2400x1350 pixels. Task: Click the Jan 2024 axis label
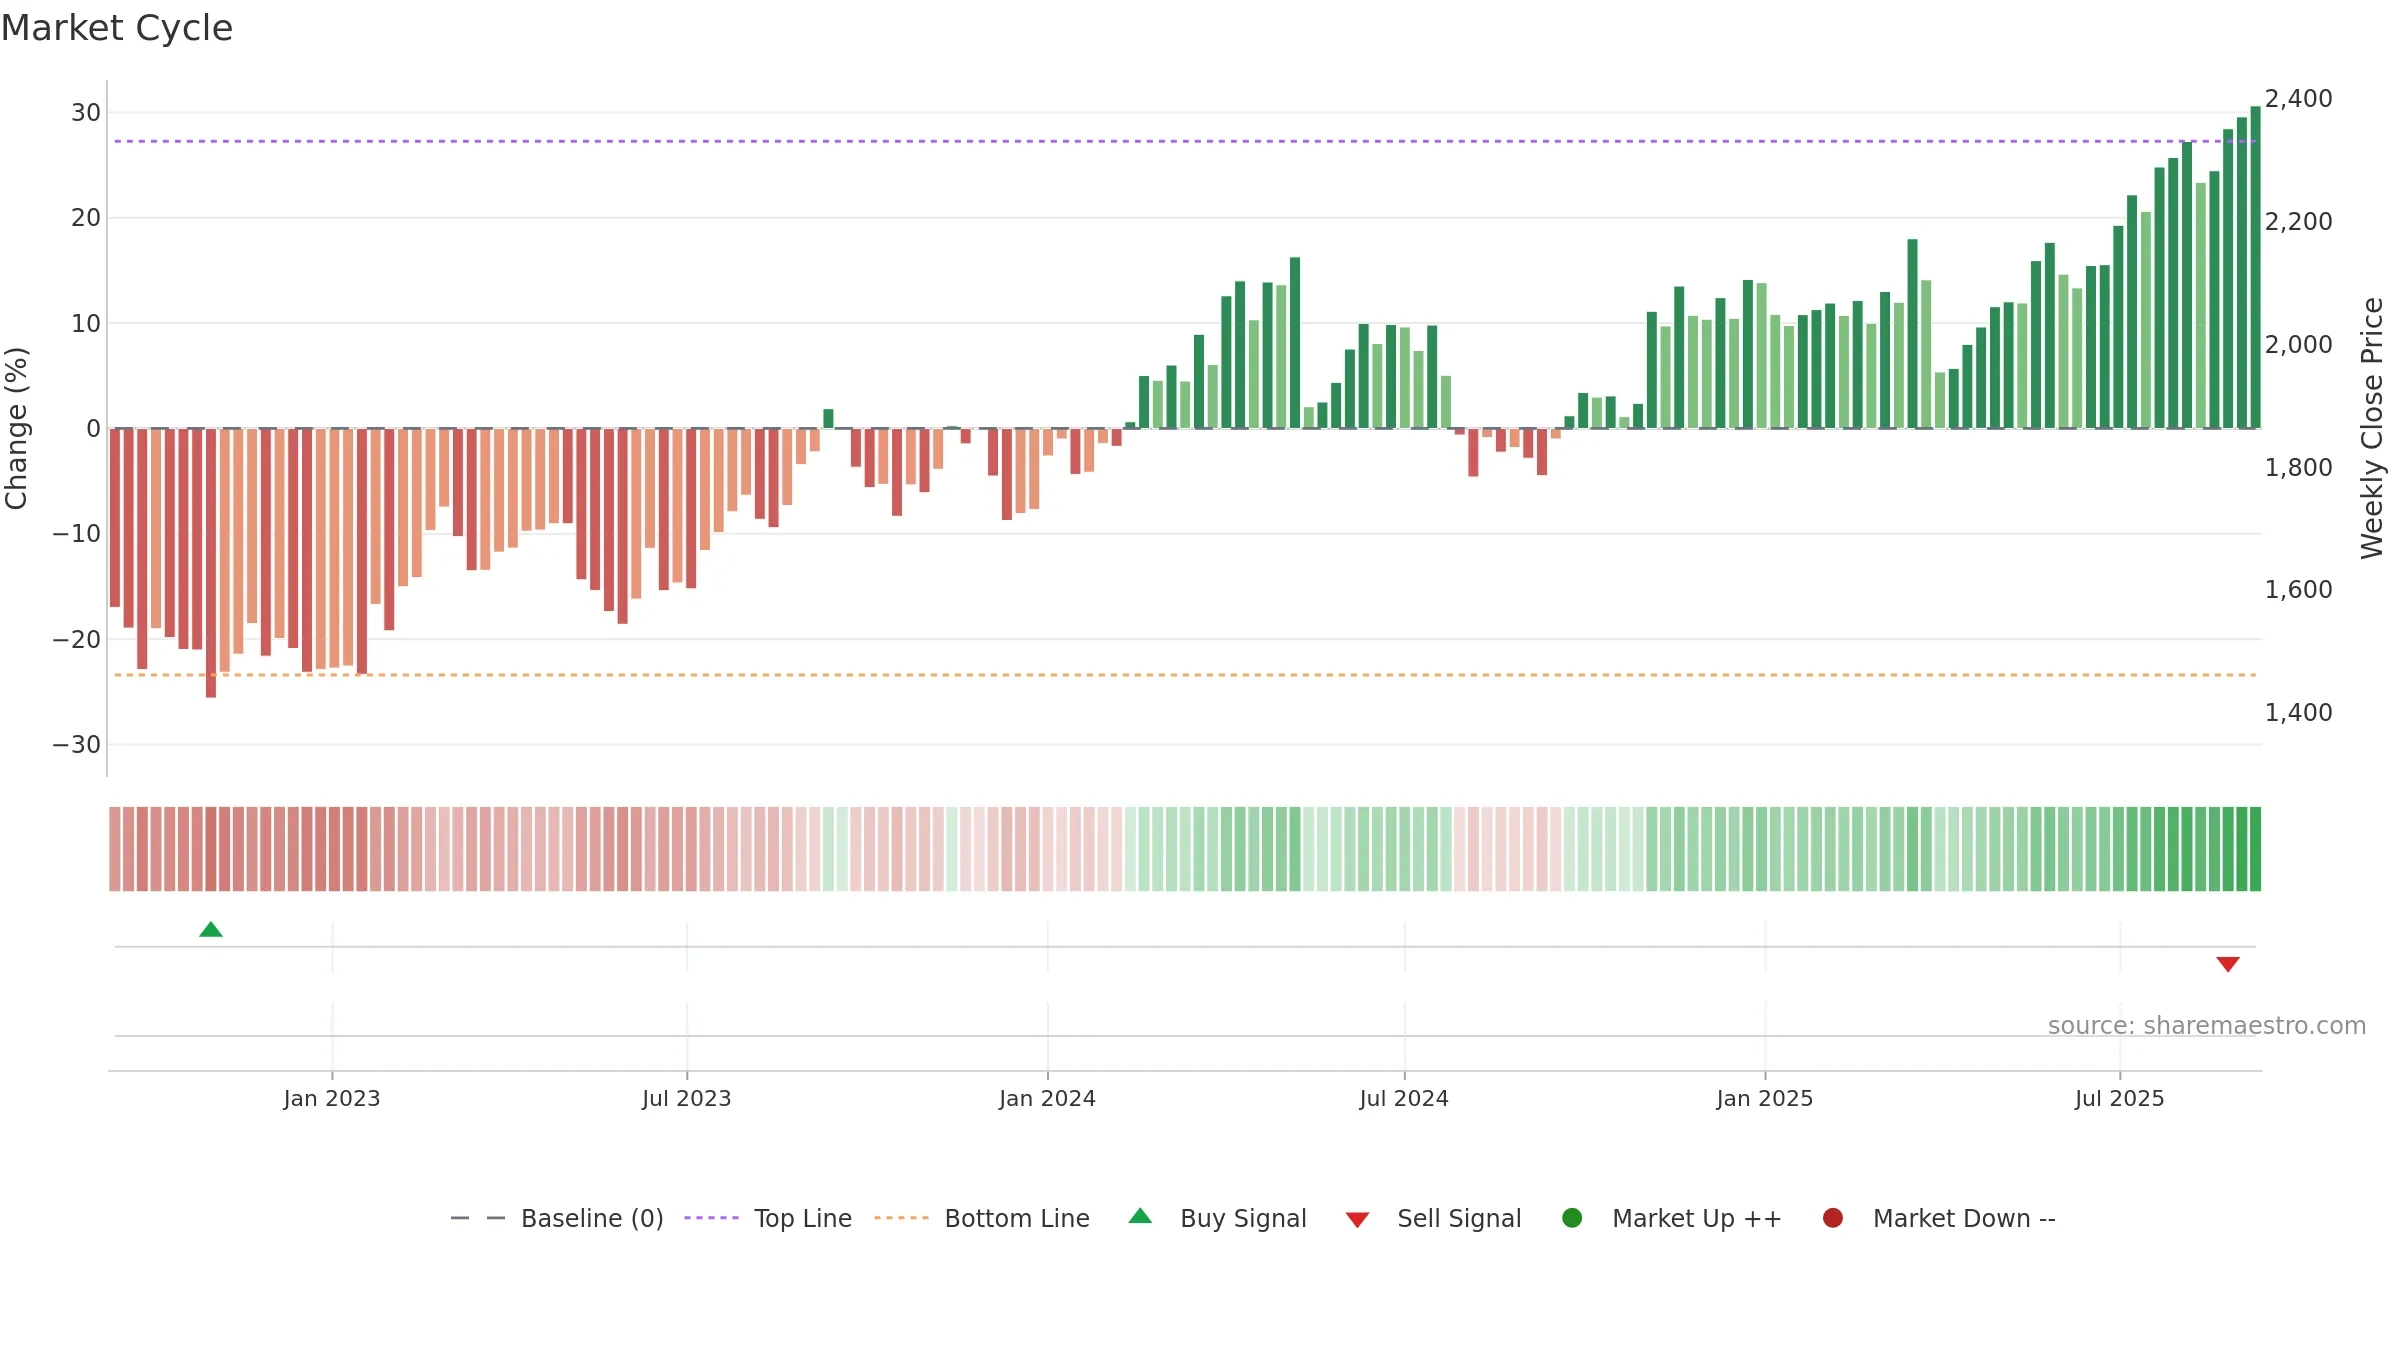(x=1047, y=1098)
